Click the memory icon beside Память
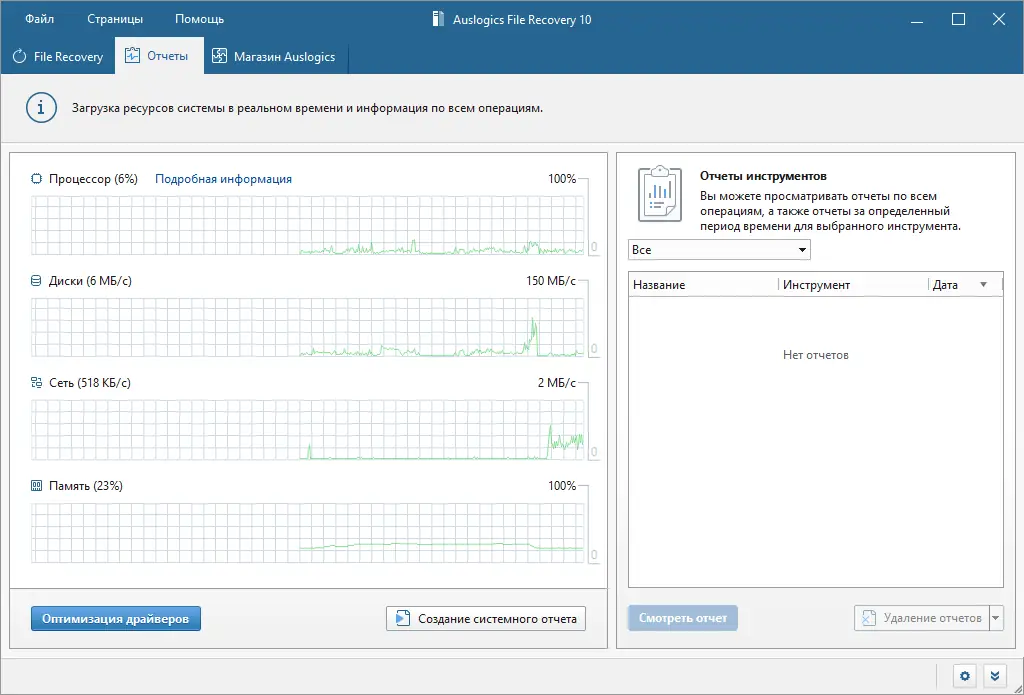Image resolution: width=1024 pixels, height=695 pixels. (x=37, y=486)
